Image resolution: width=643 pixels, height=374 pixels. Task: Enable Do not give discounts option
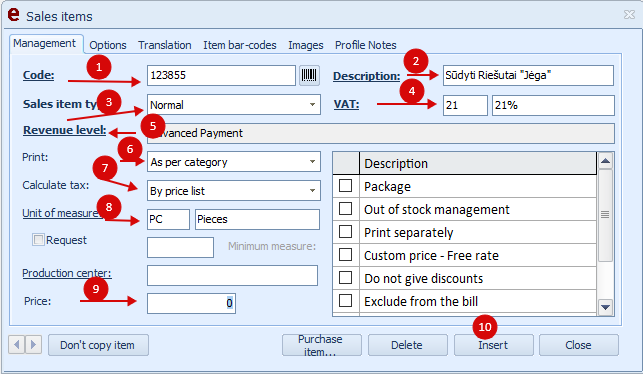tap(345, 278)
